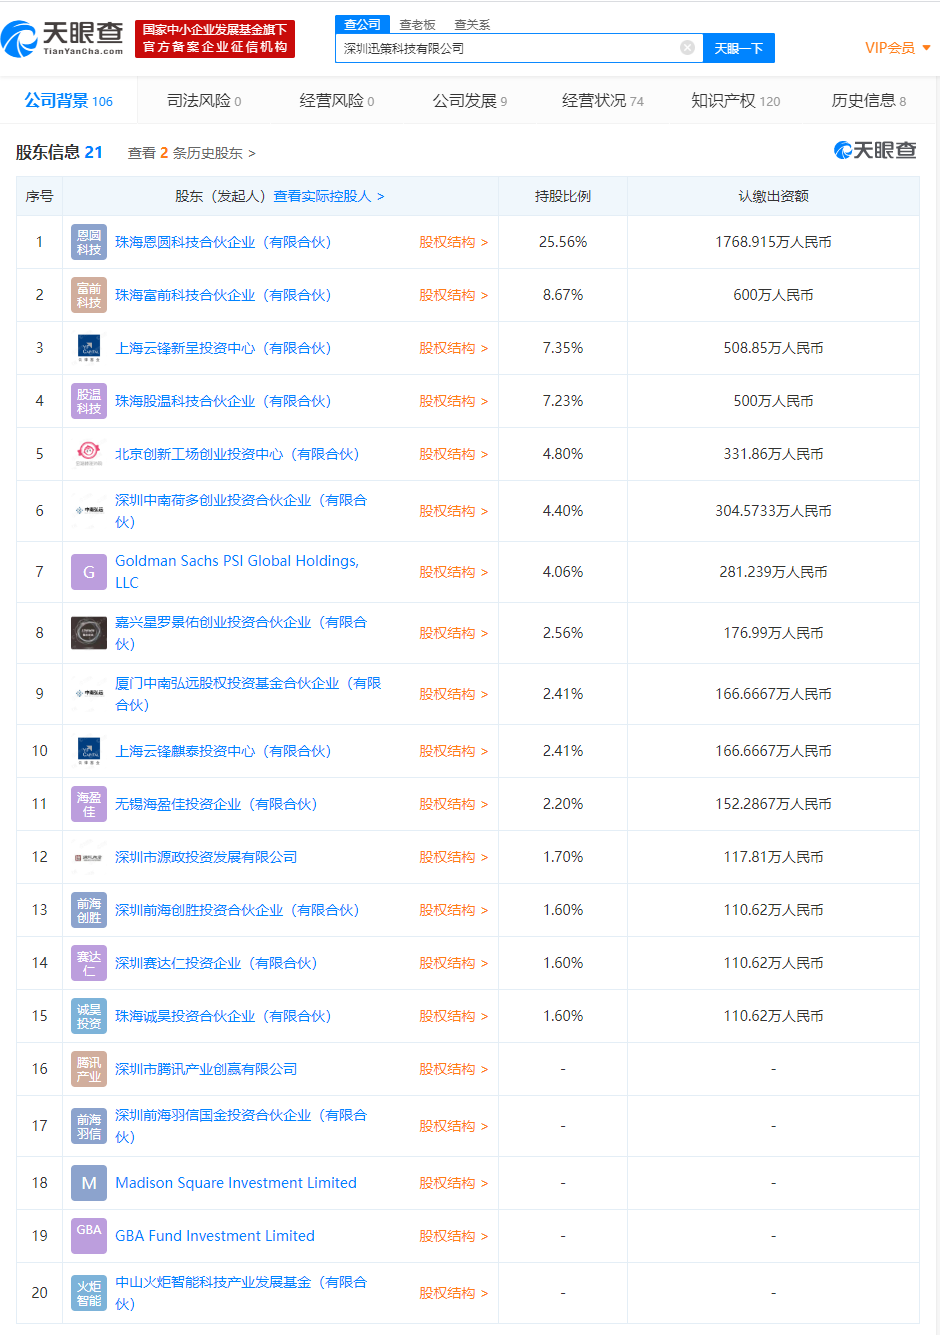This screenshot has height=1335, width=940.
Task: Open the 司法风险 tab
Action: coord(204,101)
